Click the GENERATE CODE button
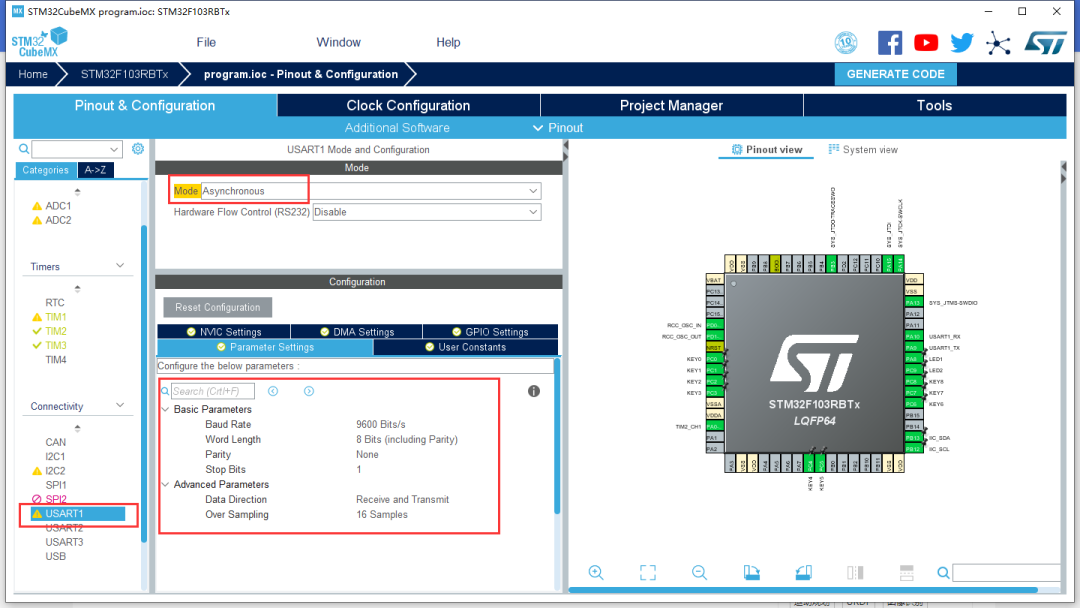 tap(895, 74)
